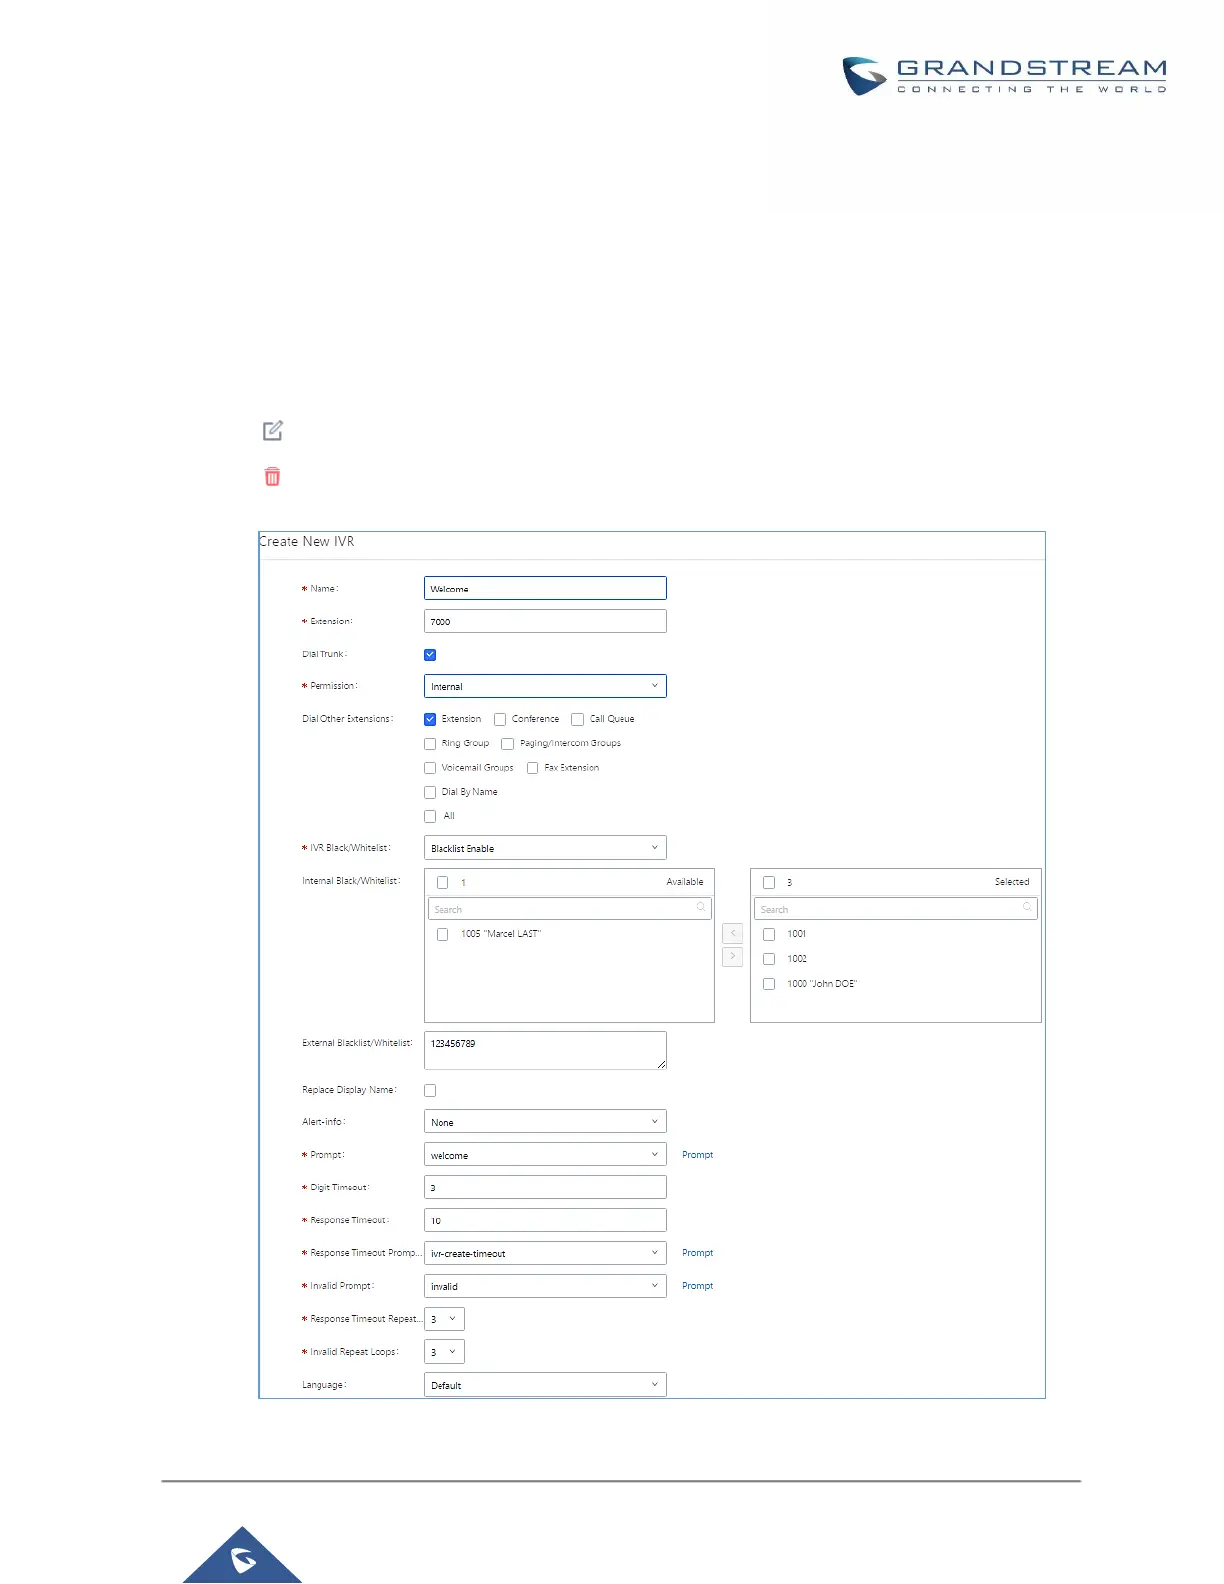Open the Permission dropdown
The width and height of the screenshot is (1224, 1584).
pyautogui.click(x=545, y=686)
